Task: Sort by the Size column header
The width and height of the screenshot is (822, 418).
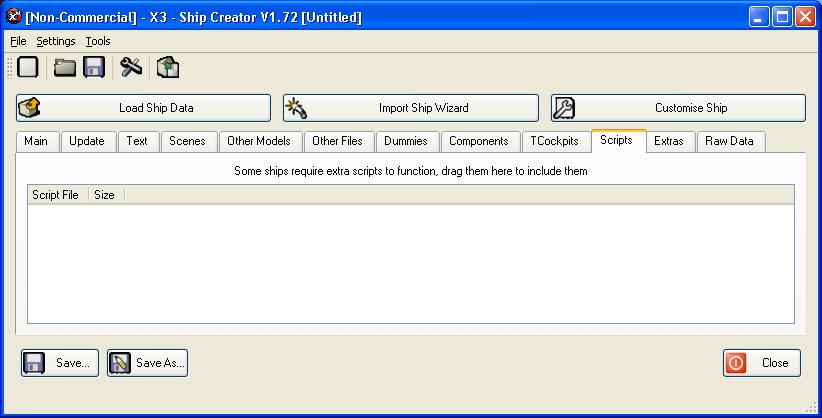Action: coord(106,195)
